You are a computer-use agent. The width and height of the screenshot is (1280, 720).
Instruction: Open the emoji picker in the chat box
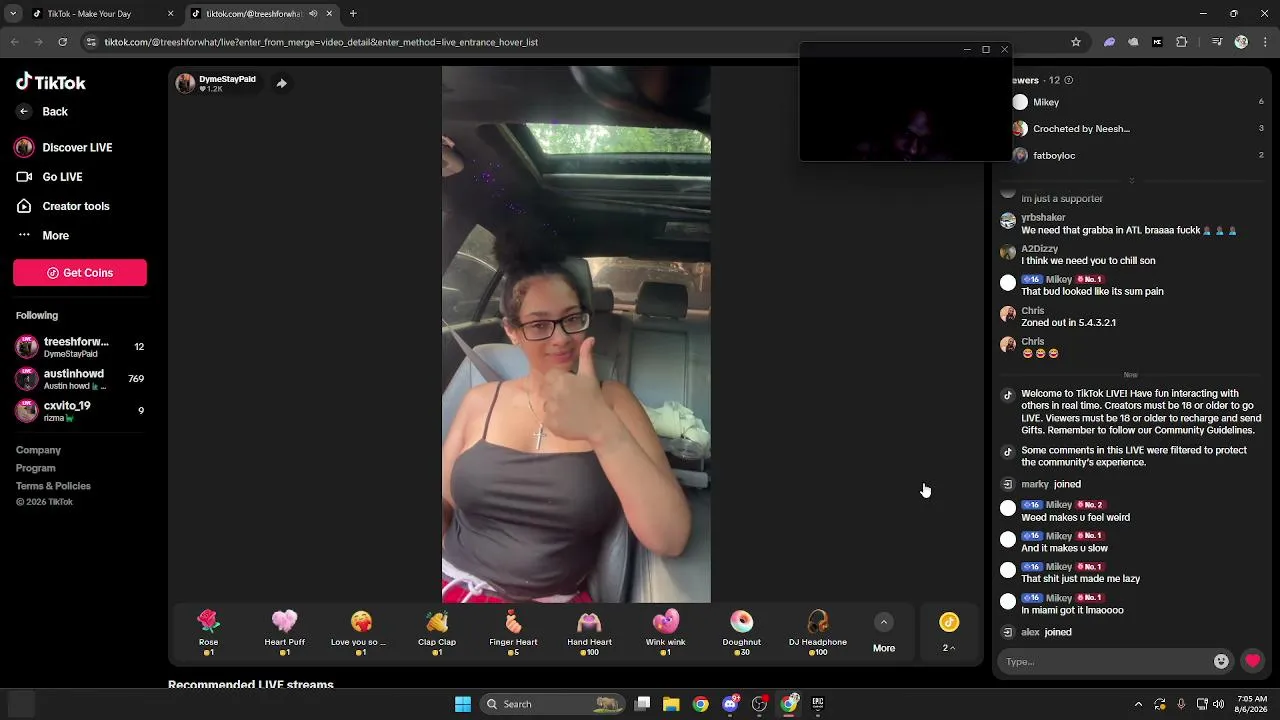(x=1221, y=661)
